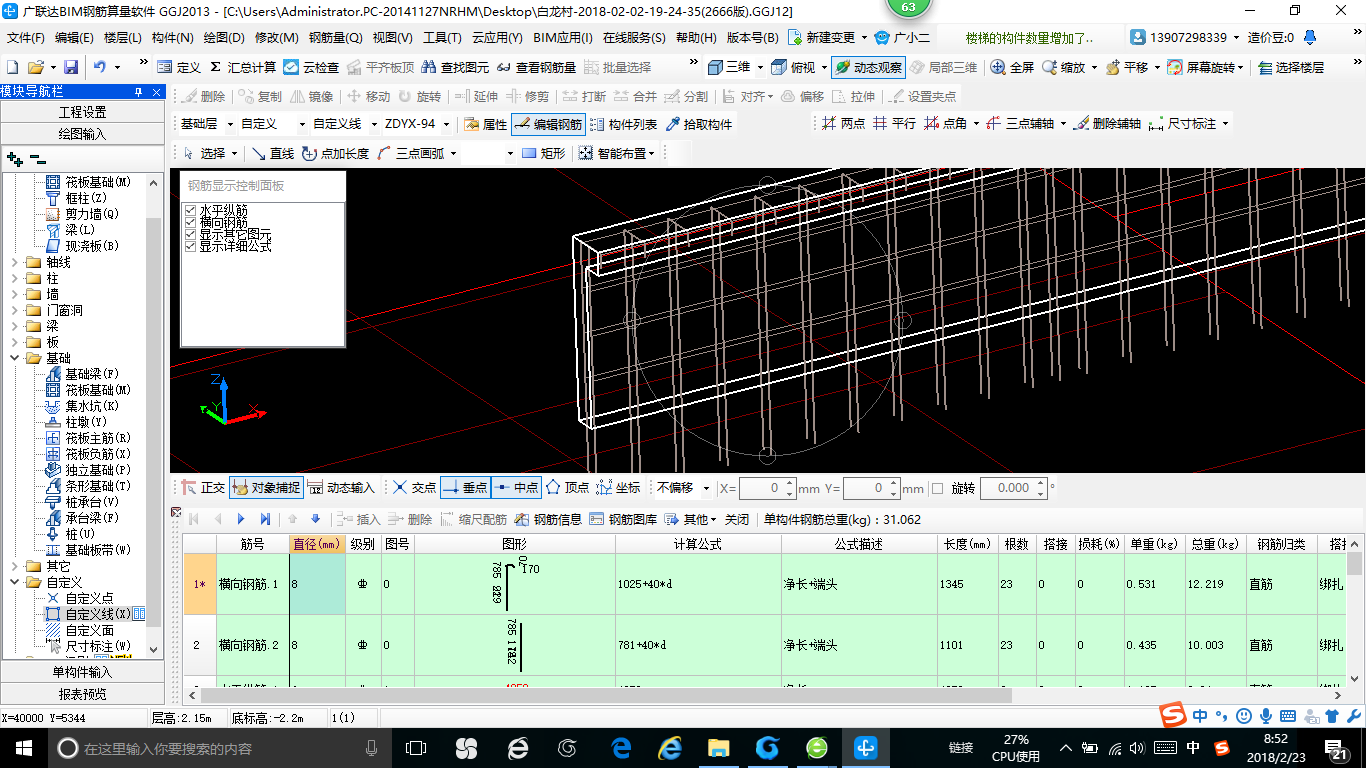This screenshot has height=768, width=1366.
Task: Click 选择楼层 select floor
Action: point(1291,67)
